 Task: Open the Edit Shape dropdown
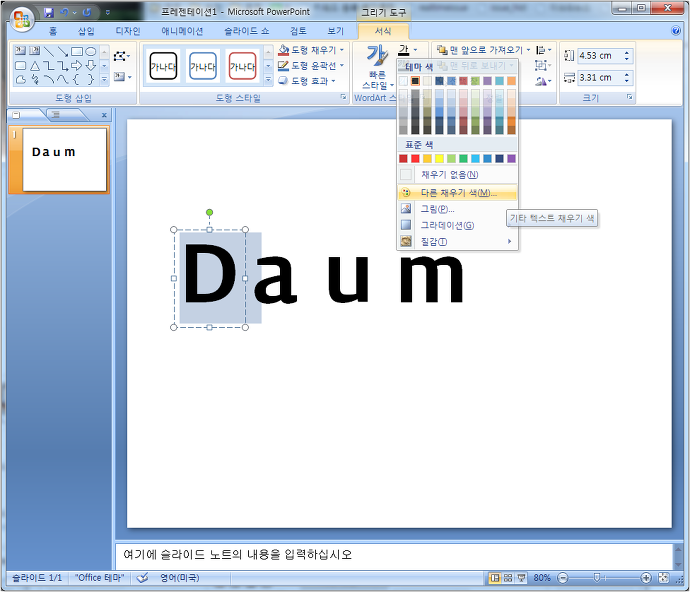pos(121,56)
